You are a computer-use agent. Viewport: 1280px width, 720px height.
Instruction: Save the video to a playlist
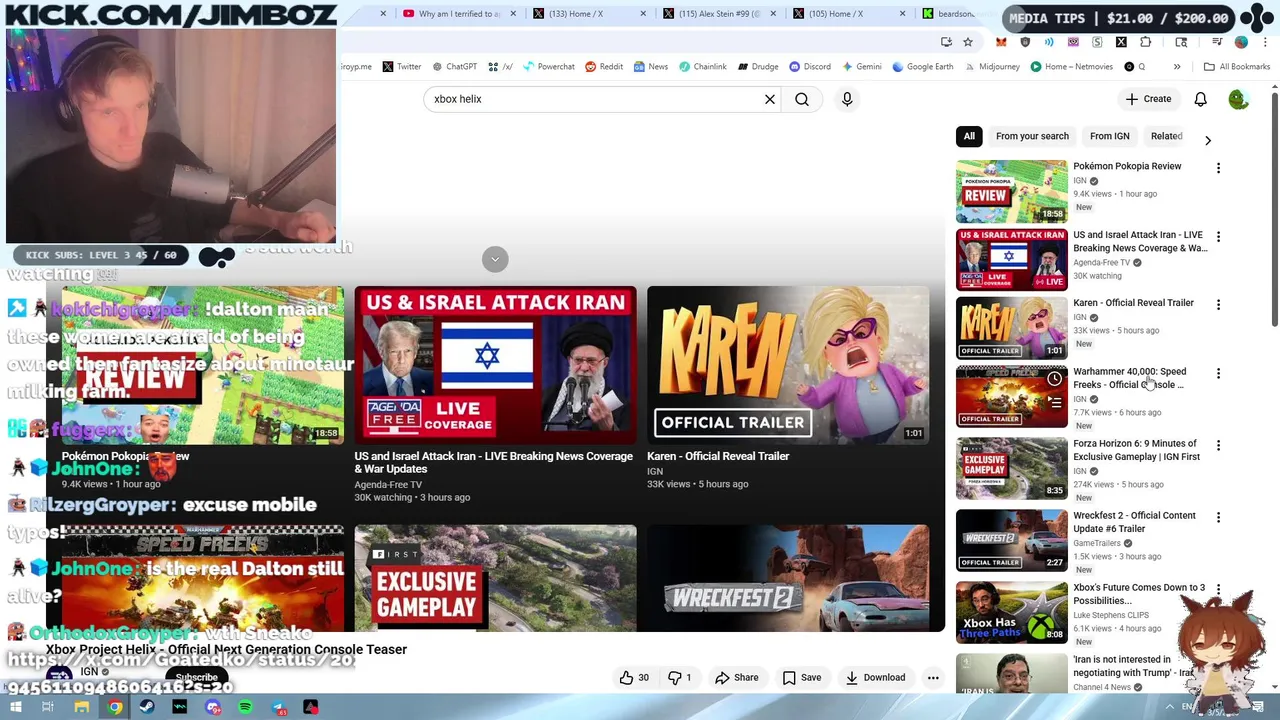click(x=801, y=678)
